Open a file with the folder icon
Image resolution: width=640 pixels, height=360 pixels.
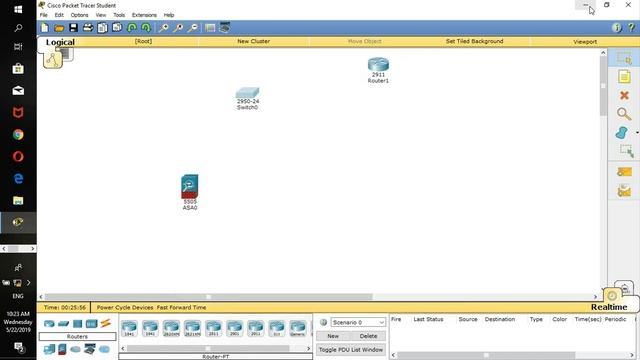pos(59,28)
